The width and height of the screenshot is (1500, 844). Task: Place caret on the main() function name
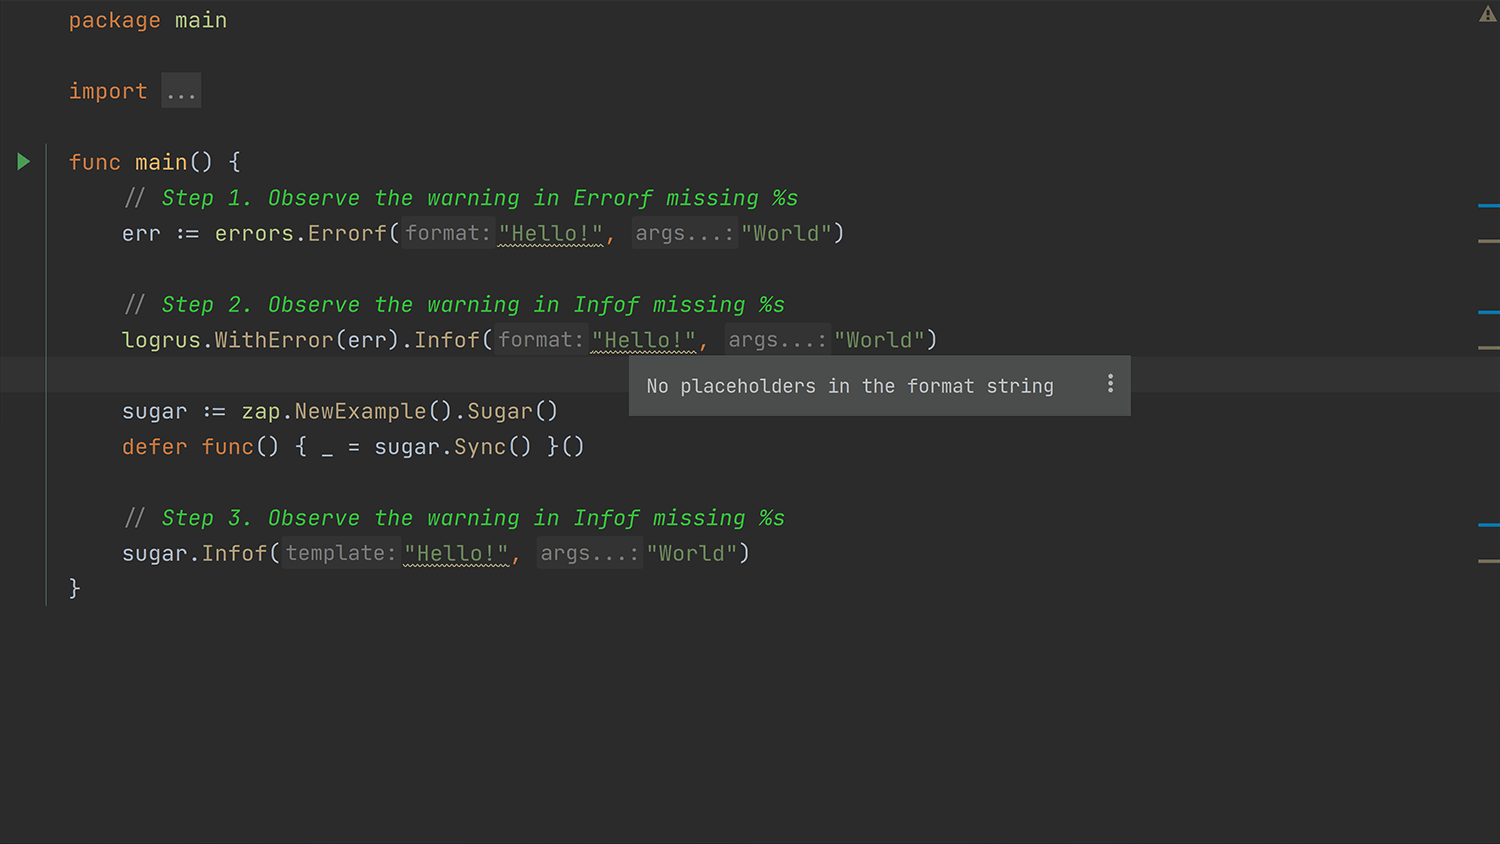tap(161, 162)
